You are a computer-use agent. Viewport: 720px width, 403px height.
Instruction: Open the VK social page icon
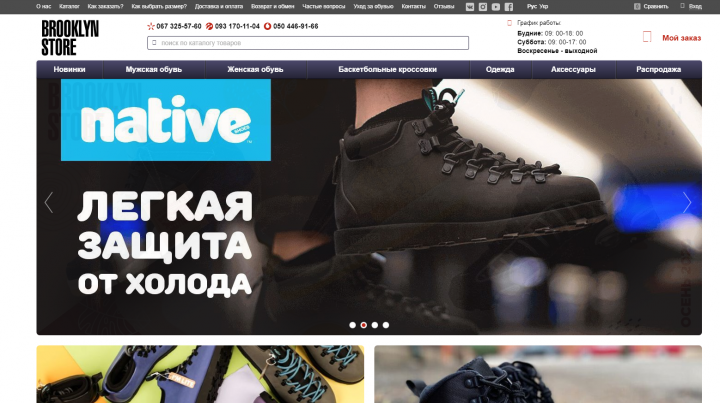click(470, 7)
